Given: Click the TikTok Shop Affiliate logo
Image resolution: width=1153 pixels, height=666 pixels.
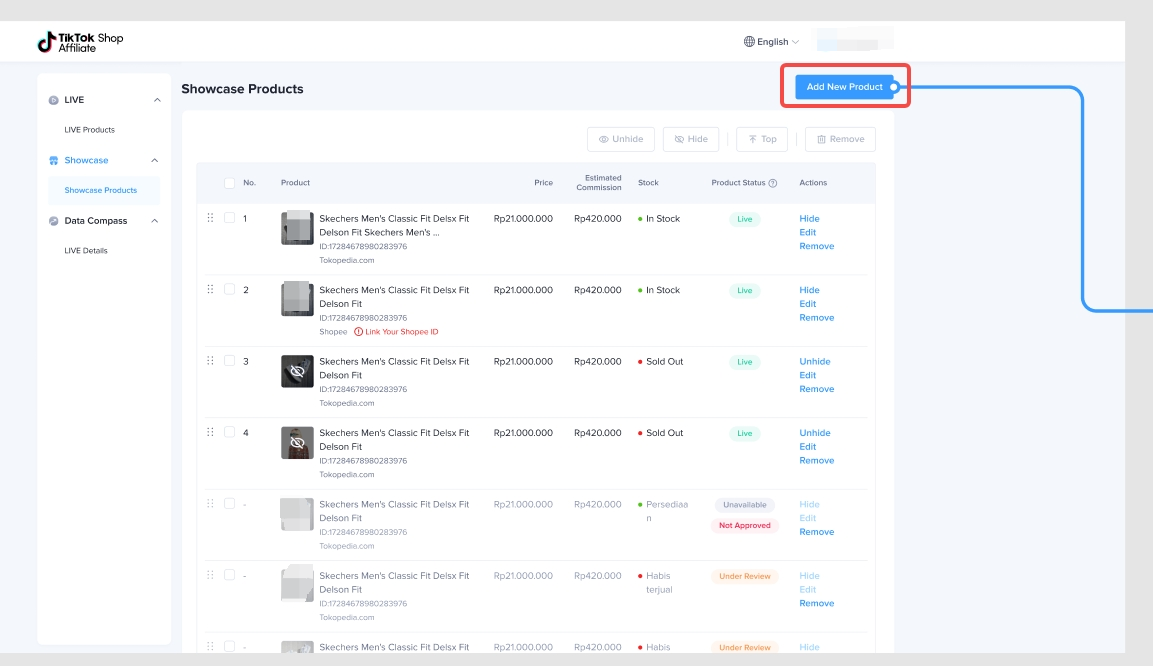Looking at the screenshot, I should (x=80, y=42).
